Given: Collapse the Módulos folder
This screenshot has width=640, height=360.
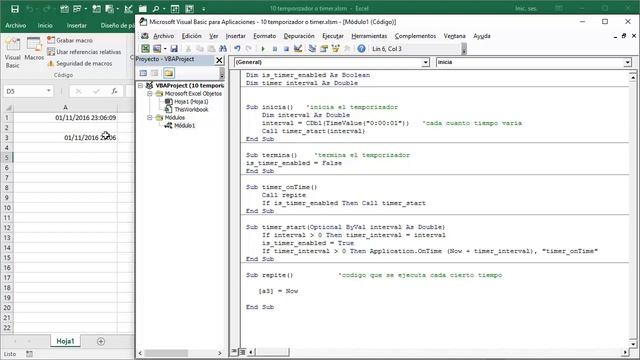Looking at the screenshot, I should (x=149, y=118).
